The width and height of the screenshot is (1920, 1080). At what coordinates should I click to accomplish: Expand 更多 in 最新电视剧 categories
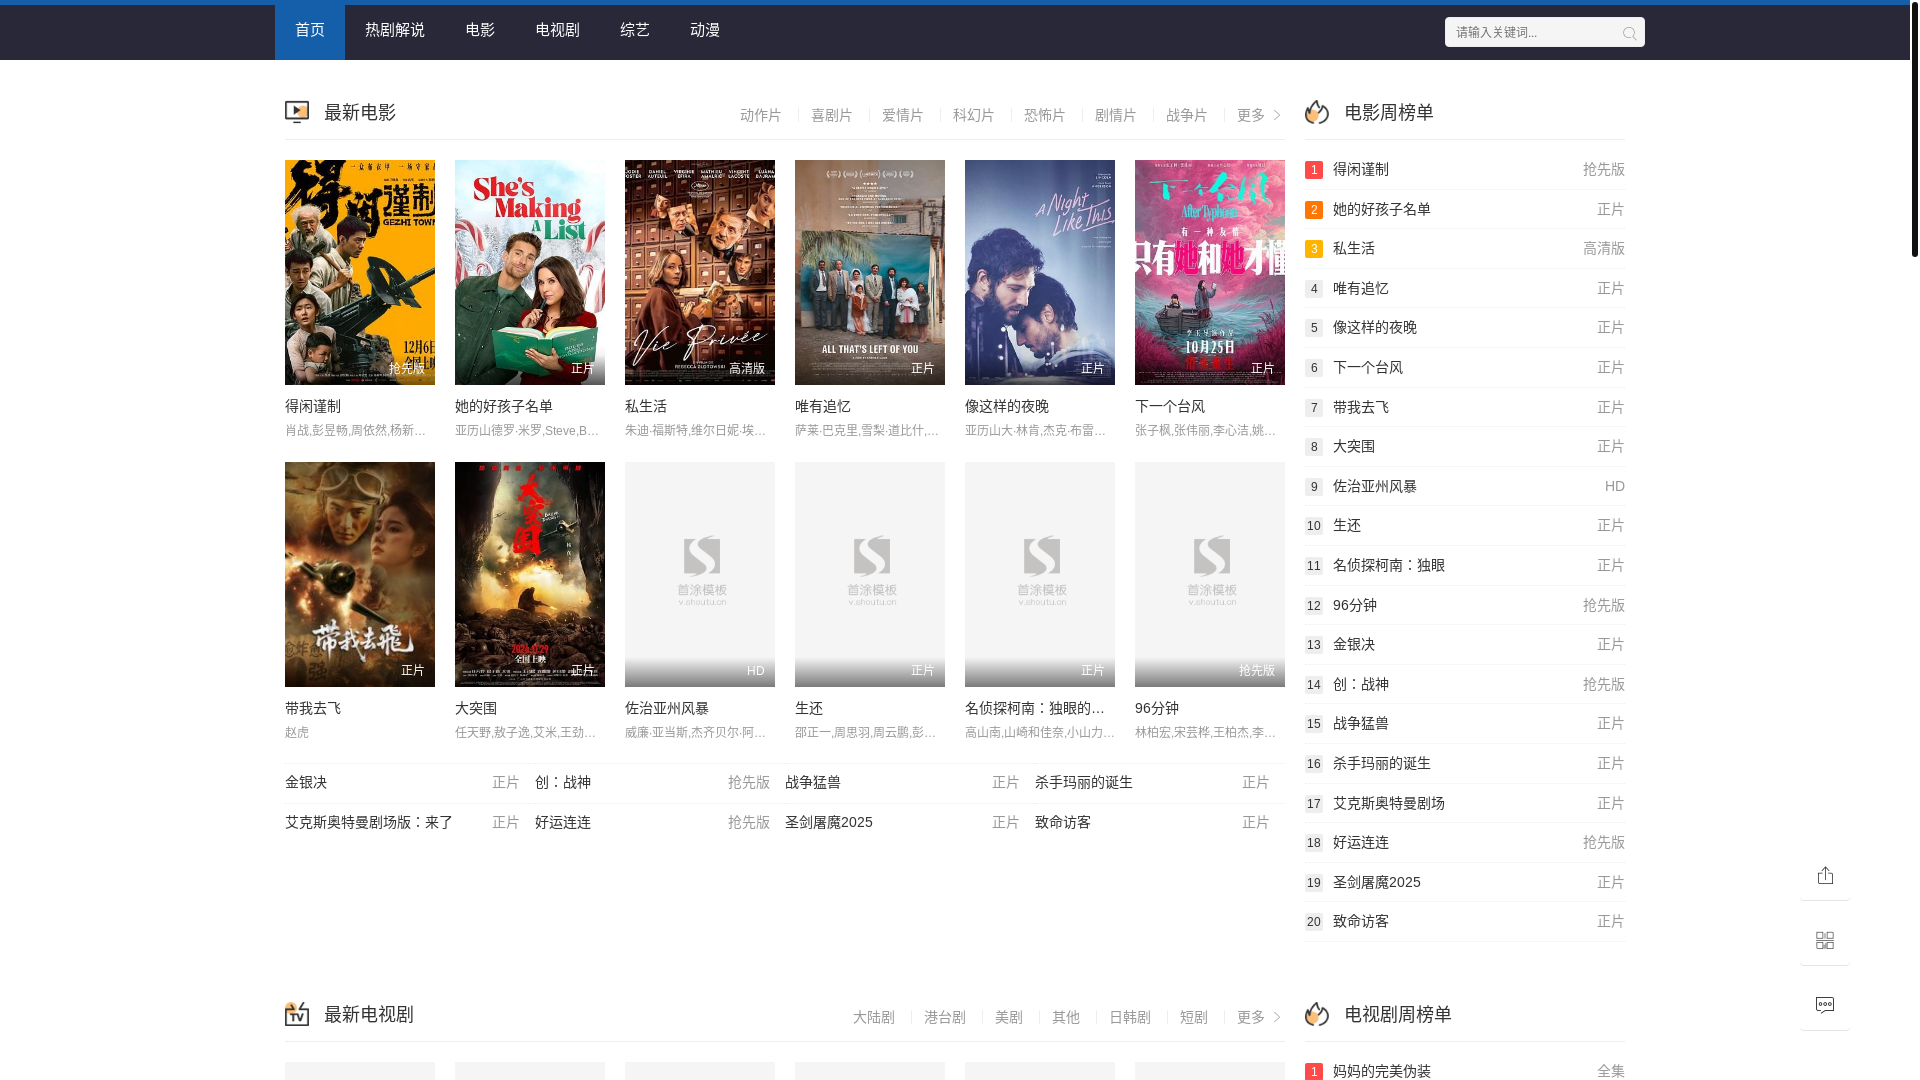[x=1258, y=1017]
